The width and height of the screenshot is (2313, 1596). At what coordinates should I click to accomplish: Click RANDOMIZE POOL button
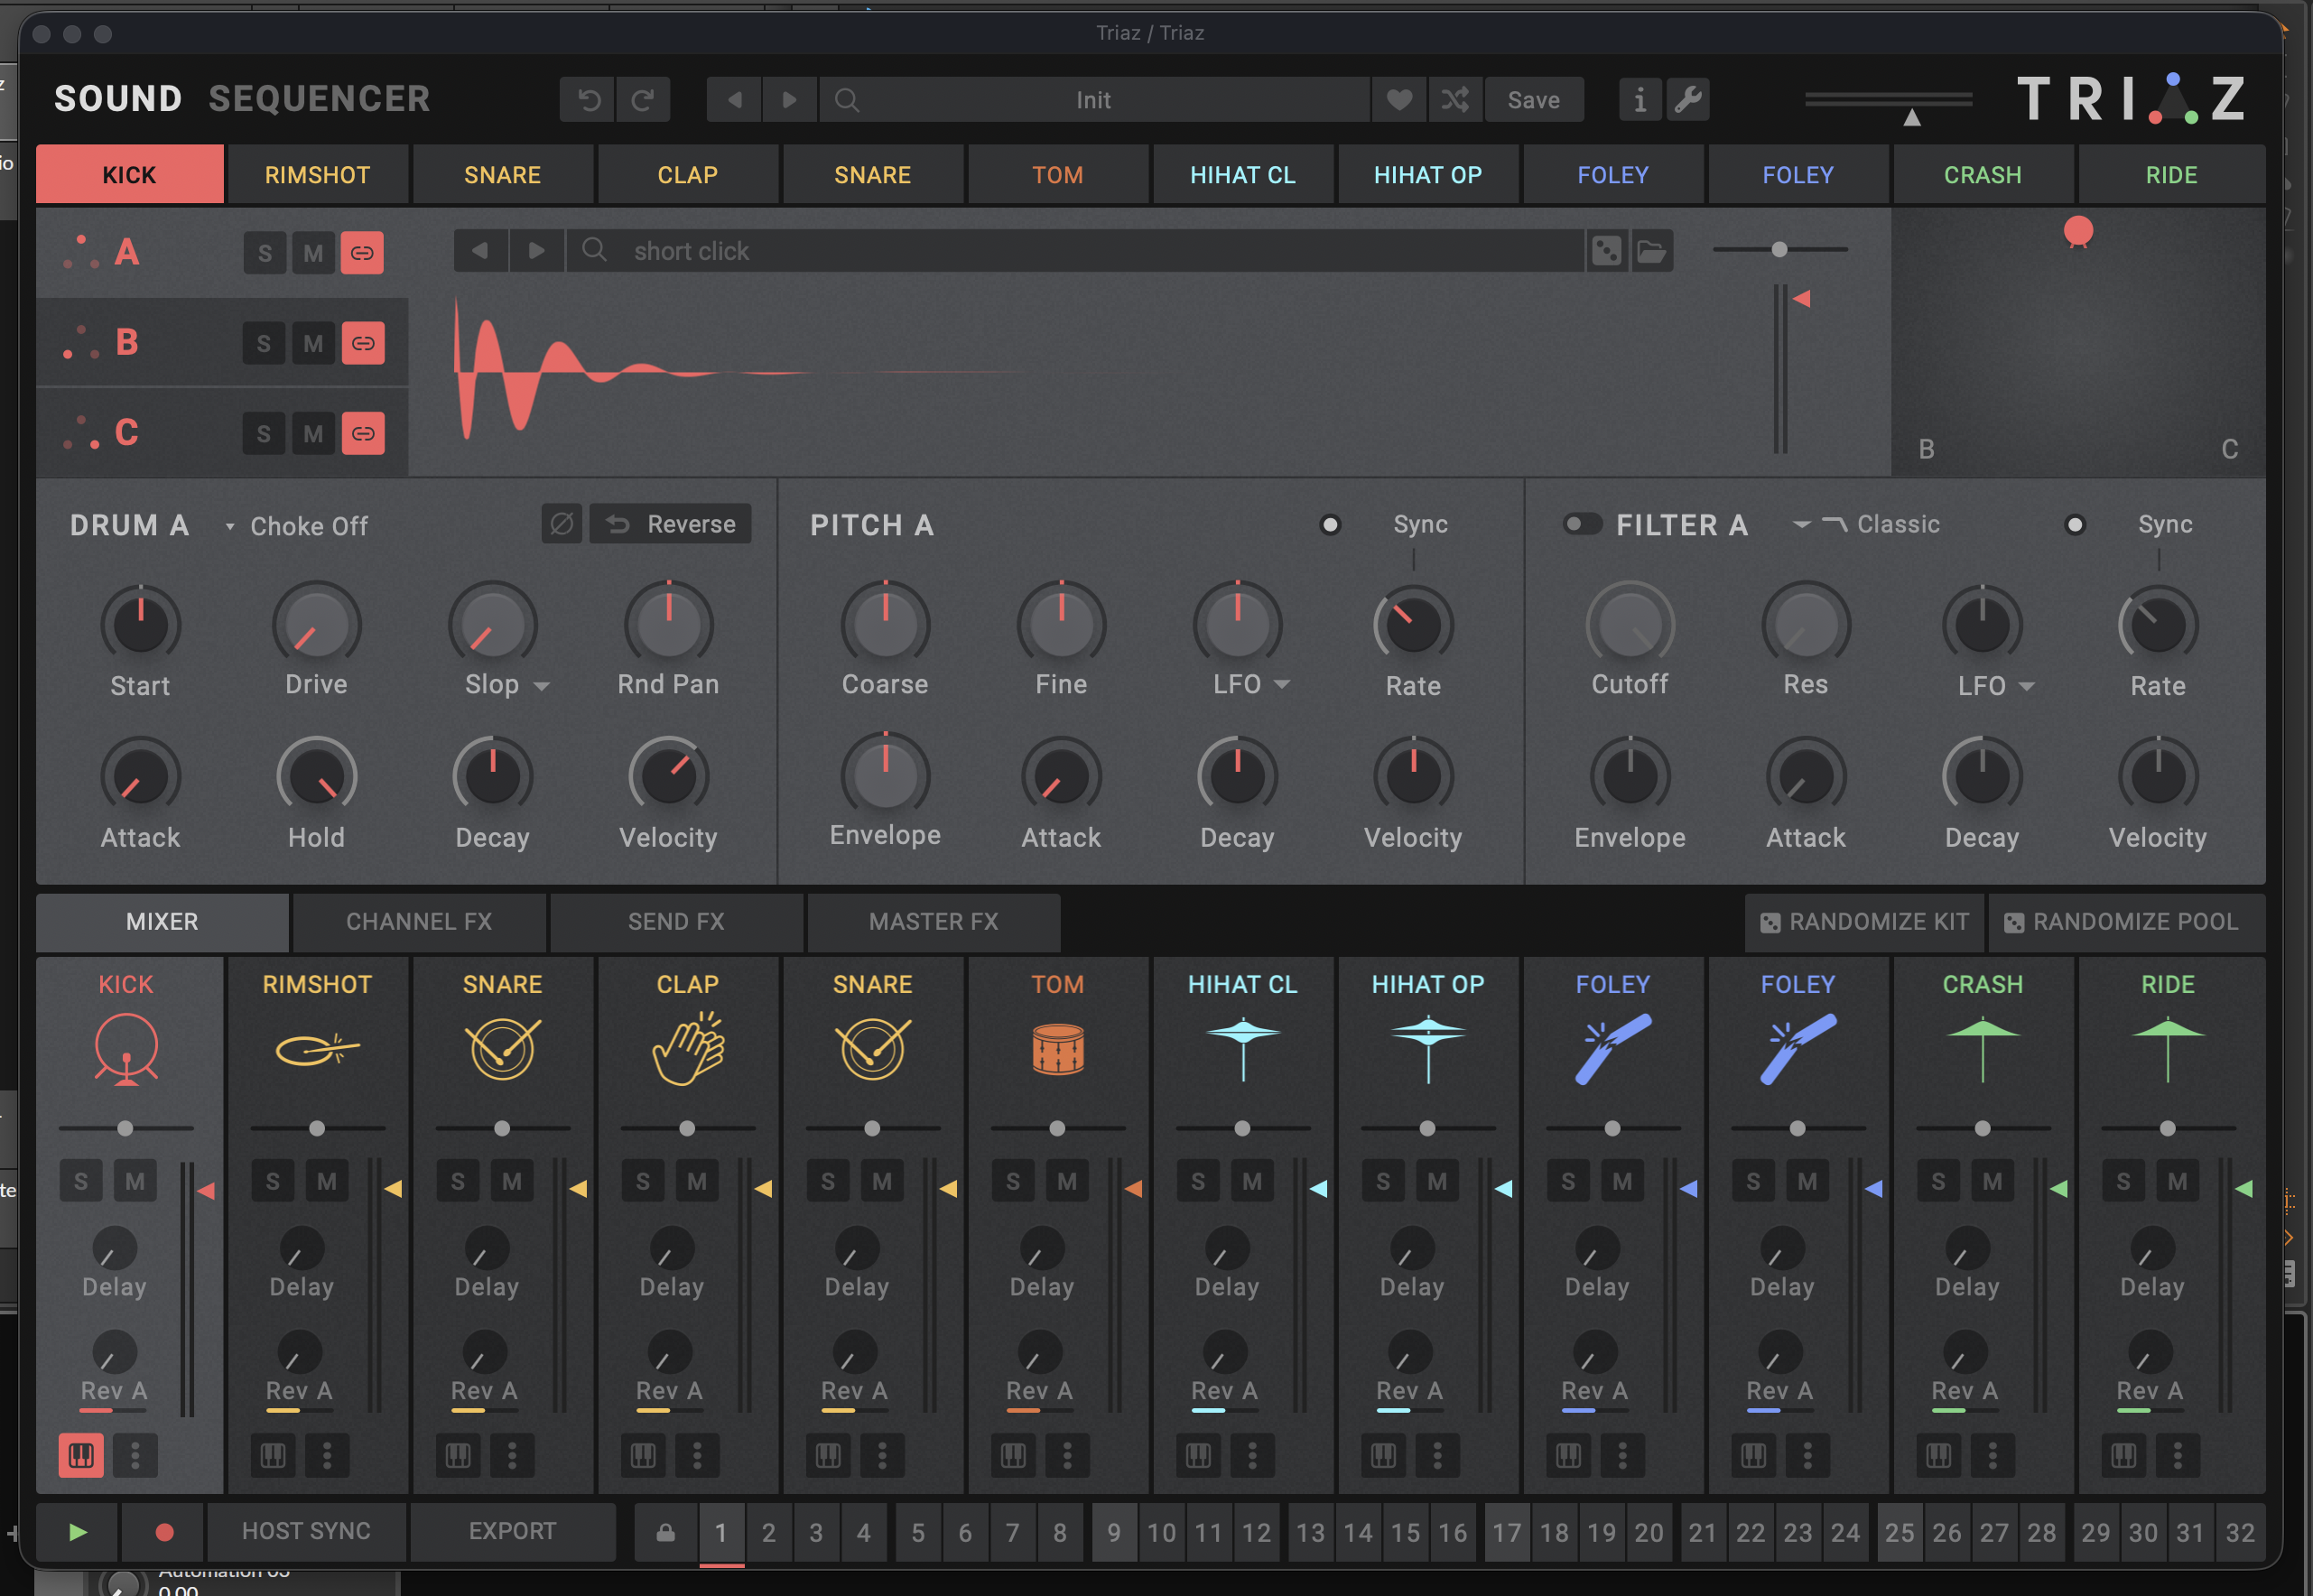coord(2126,922)
